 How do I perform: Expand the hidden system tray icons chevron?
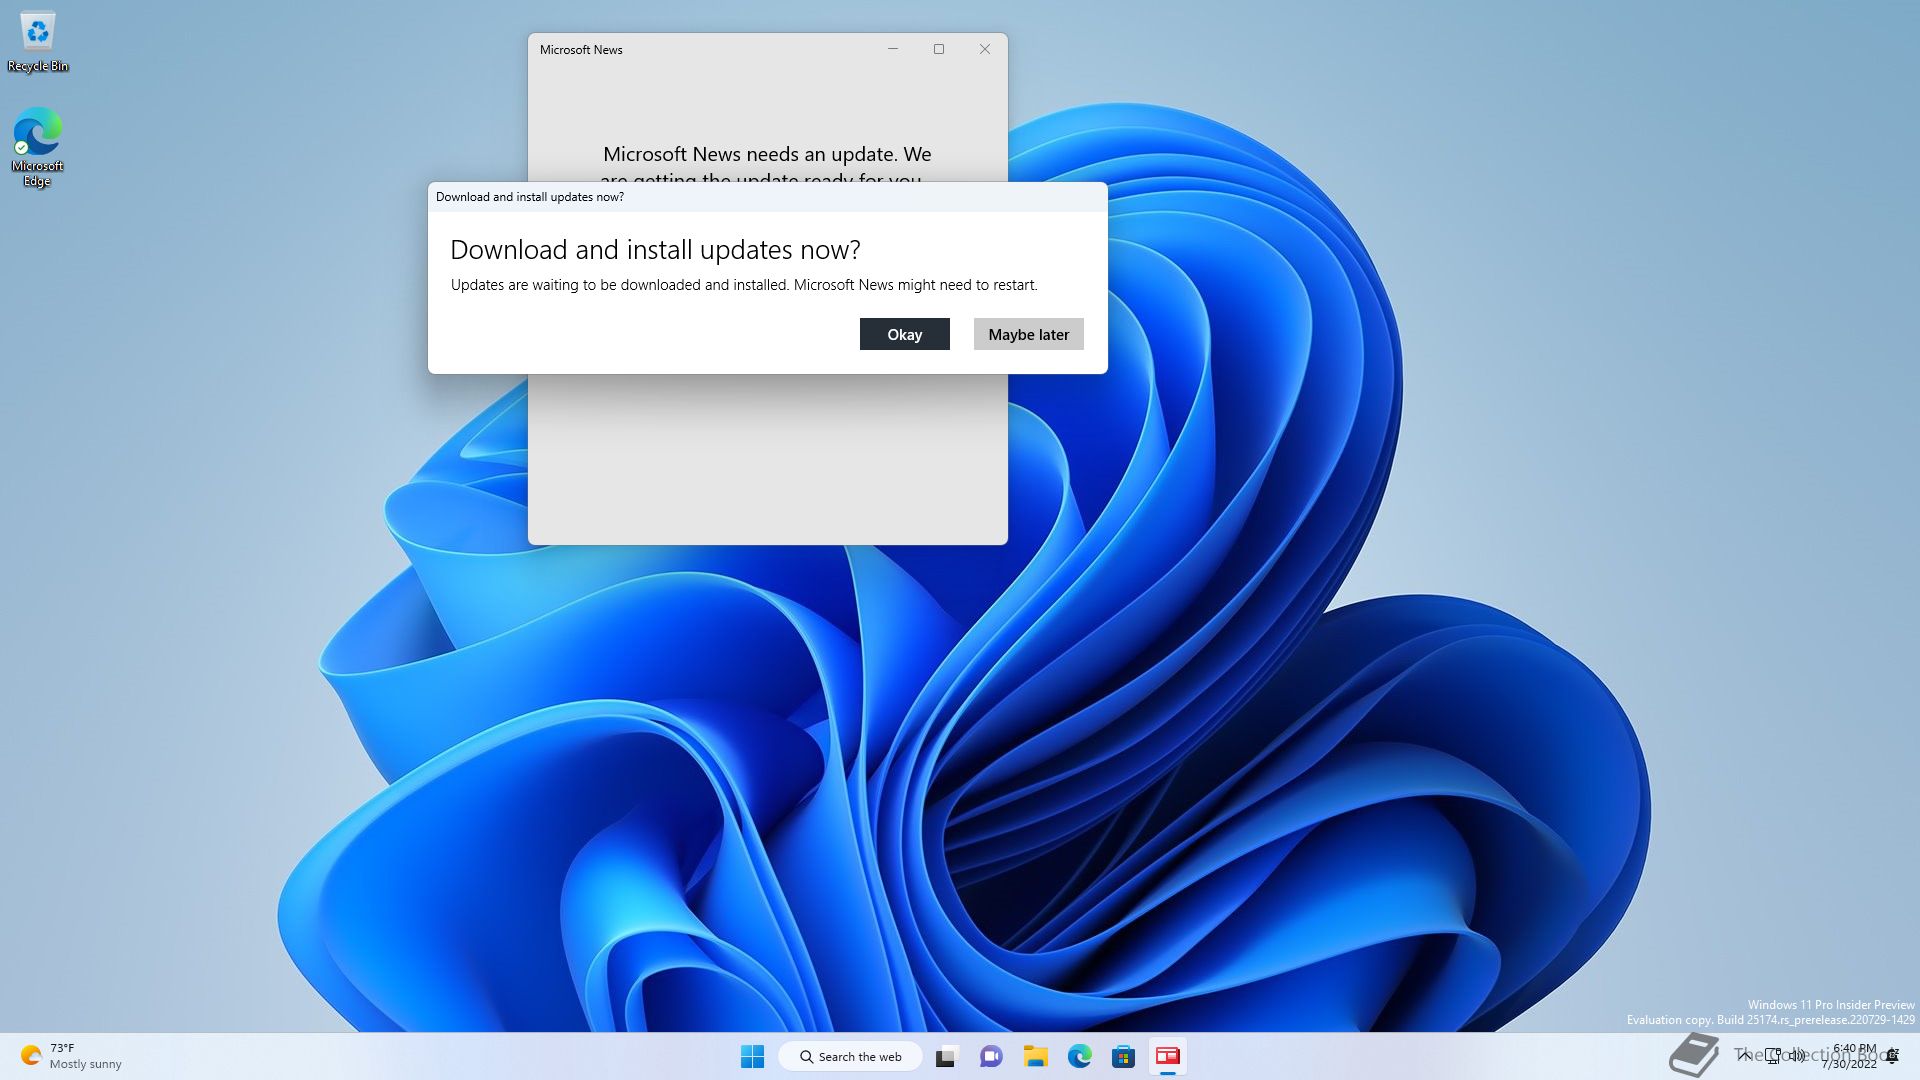pos(1745,1055)
